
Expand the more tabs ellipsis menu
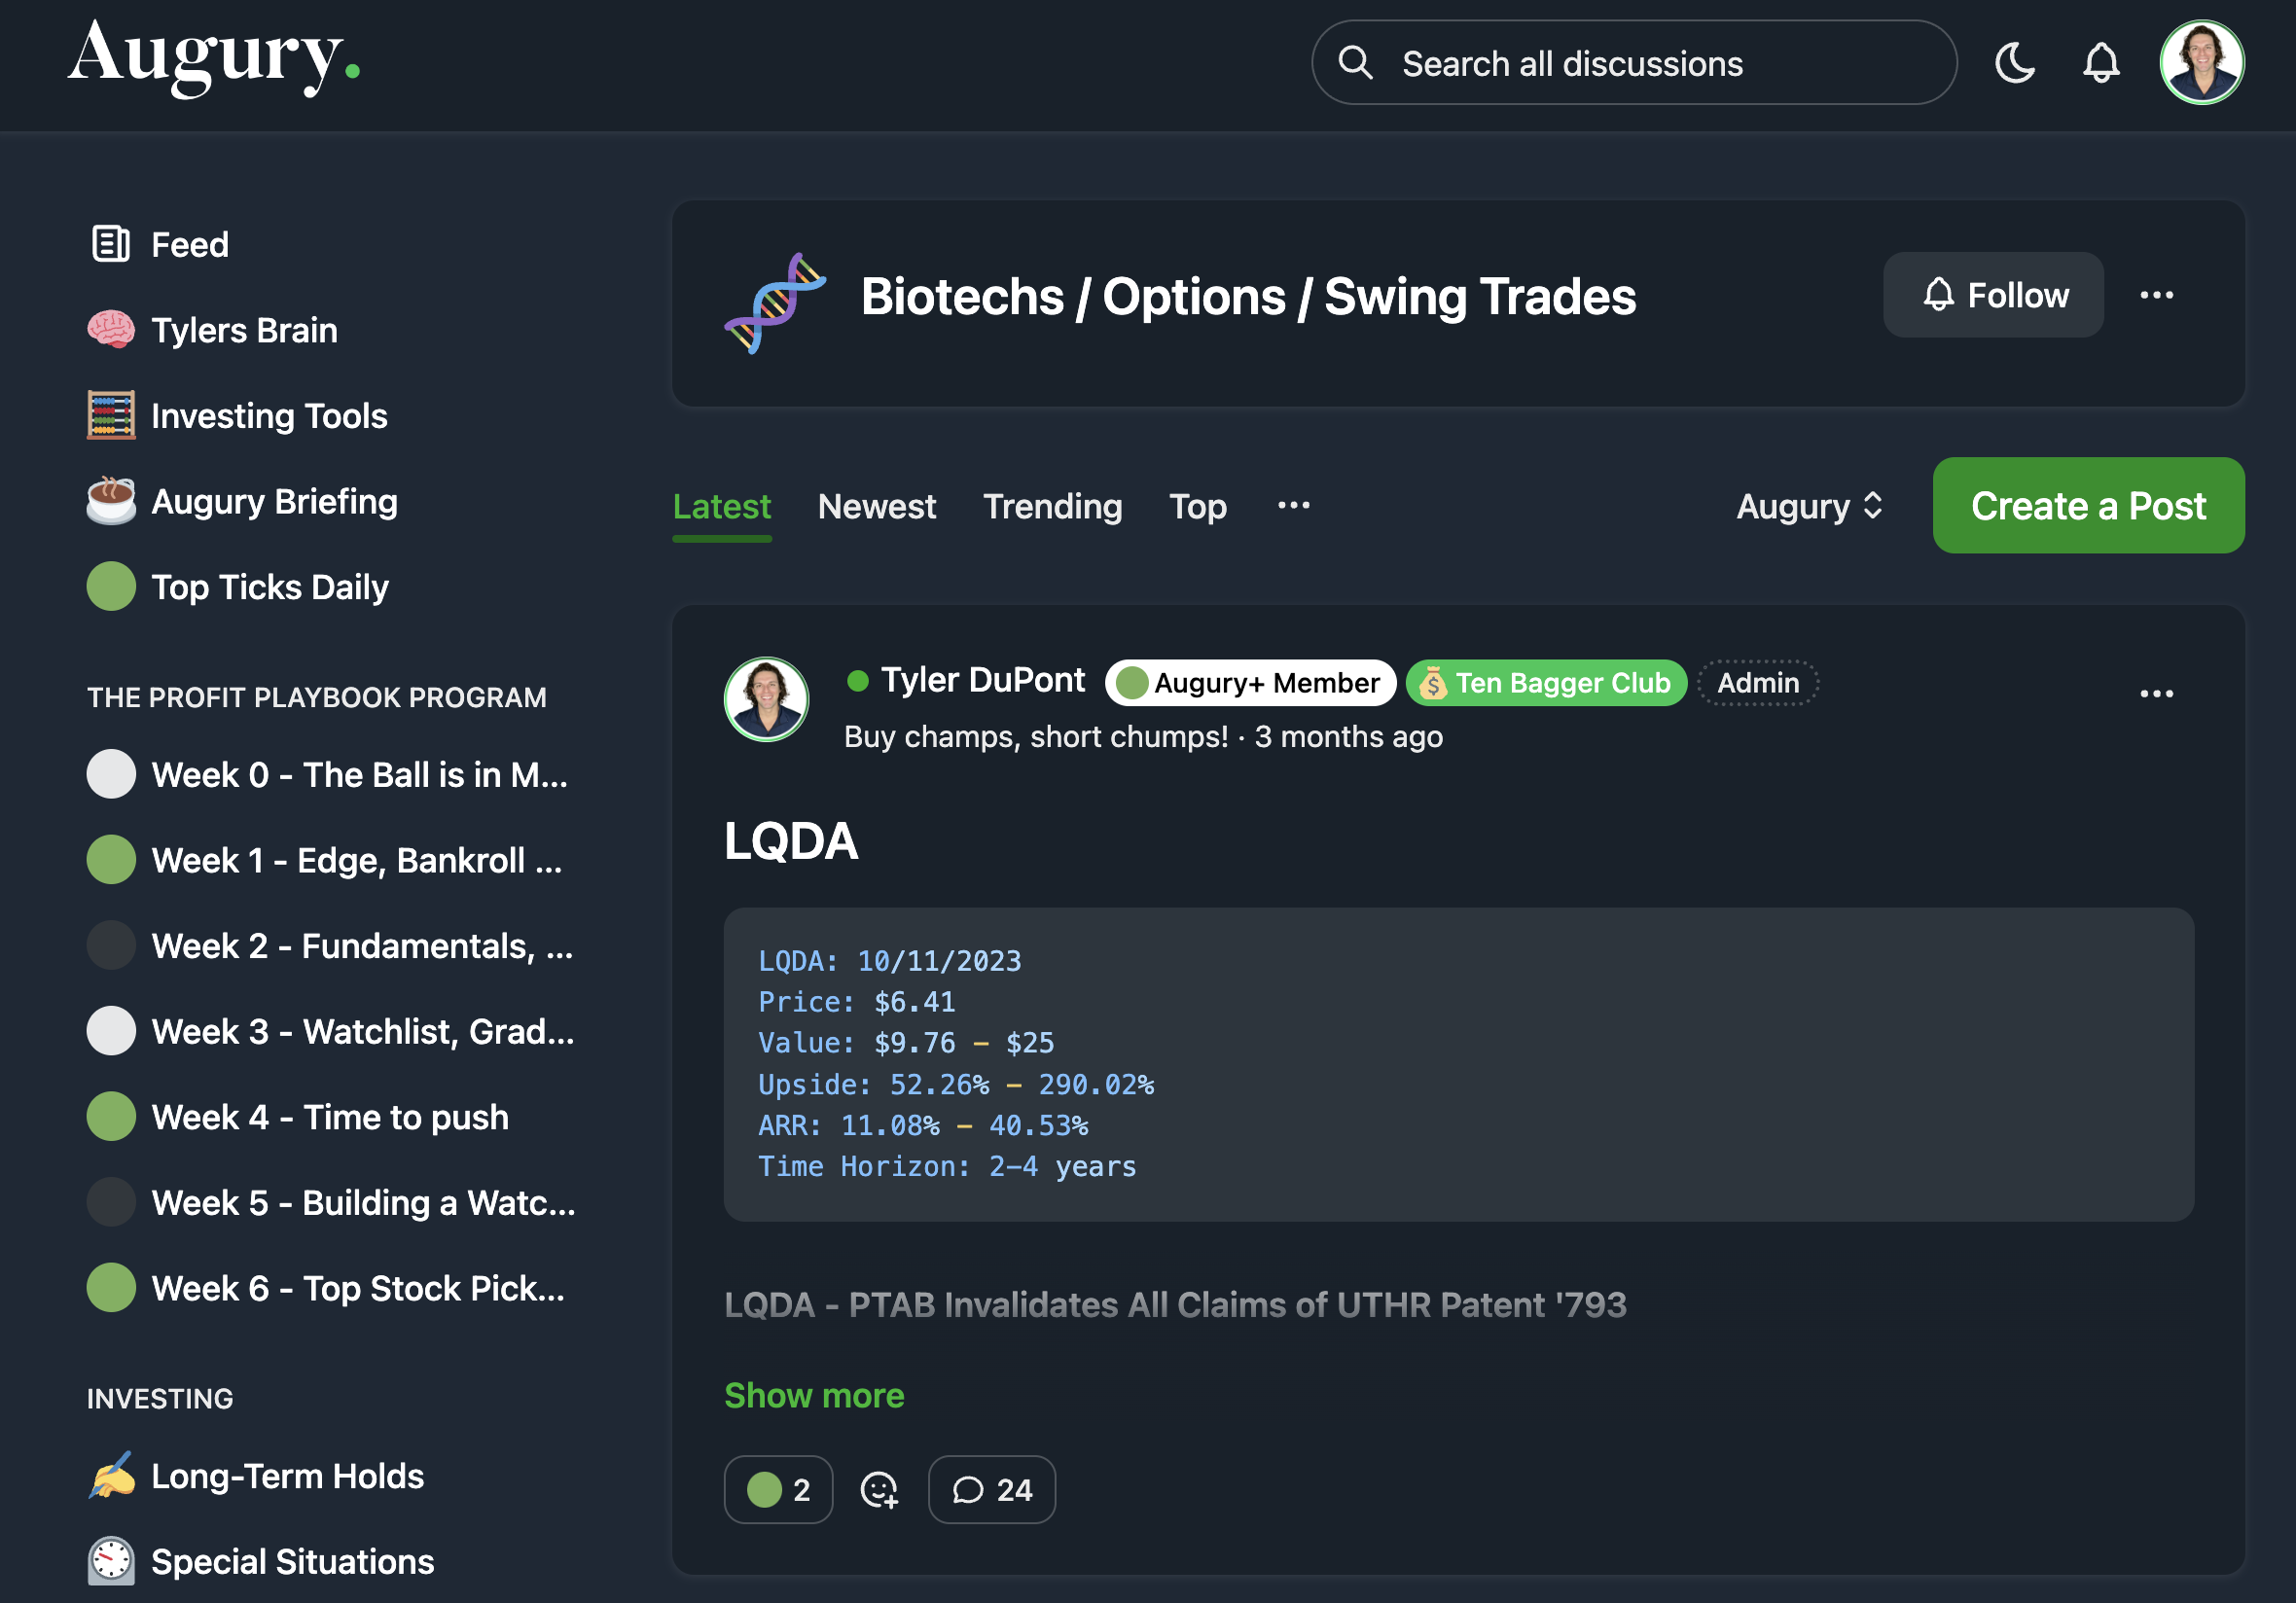[x=1289, y=504]
